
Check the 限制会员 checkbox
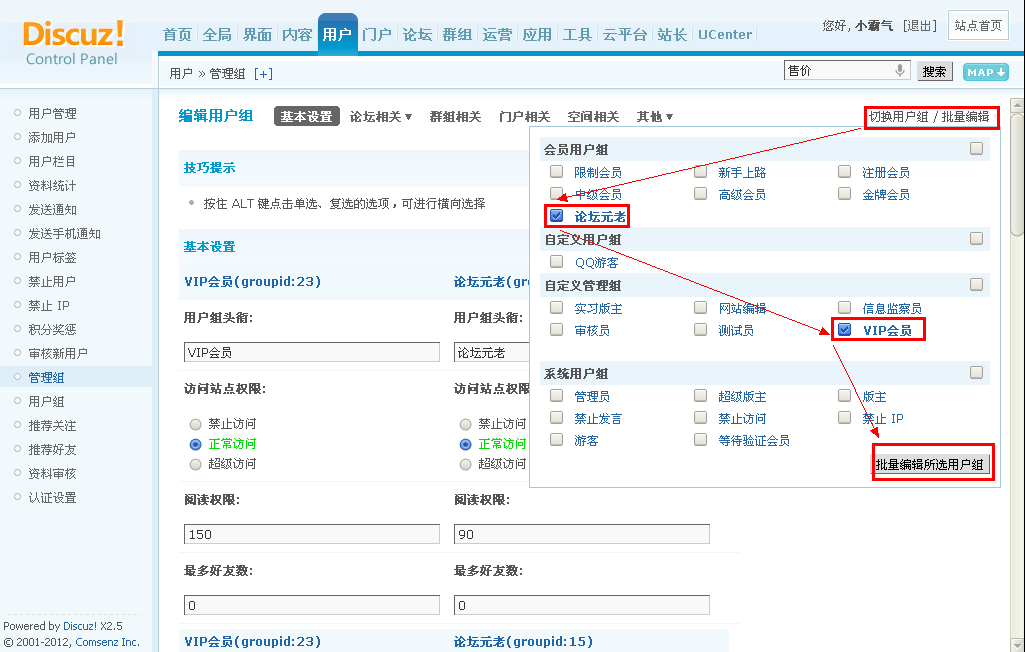[556, 171]
